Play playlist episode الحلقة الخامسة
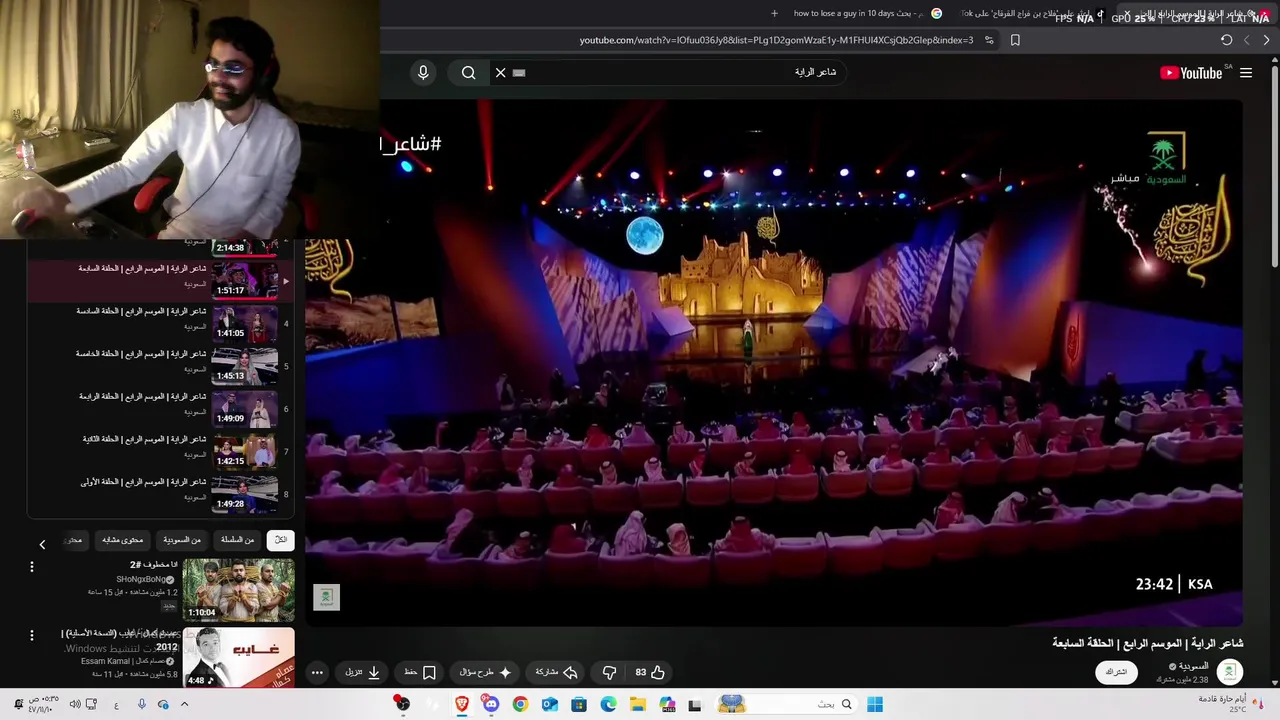This screenshot has width=1280, height=720. [x=160, y=366]
